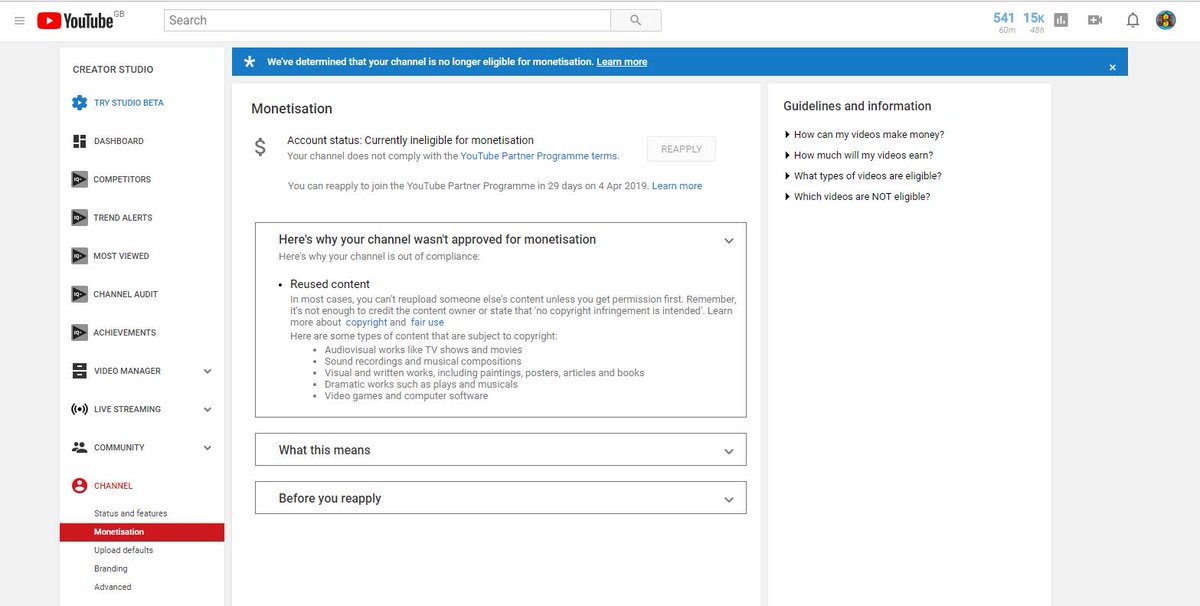Expand How much will my videos earn
Screen dimensions: 1200x606
pyautogui.click(x=860, y=155)
